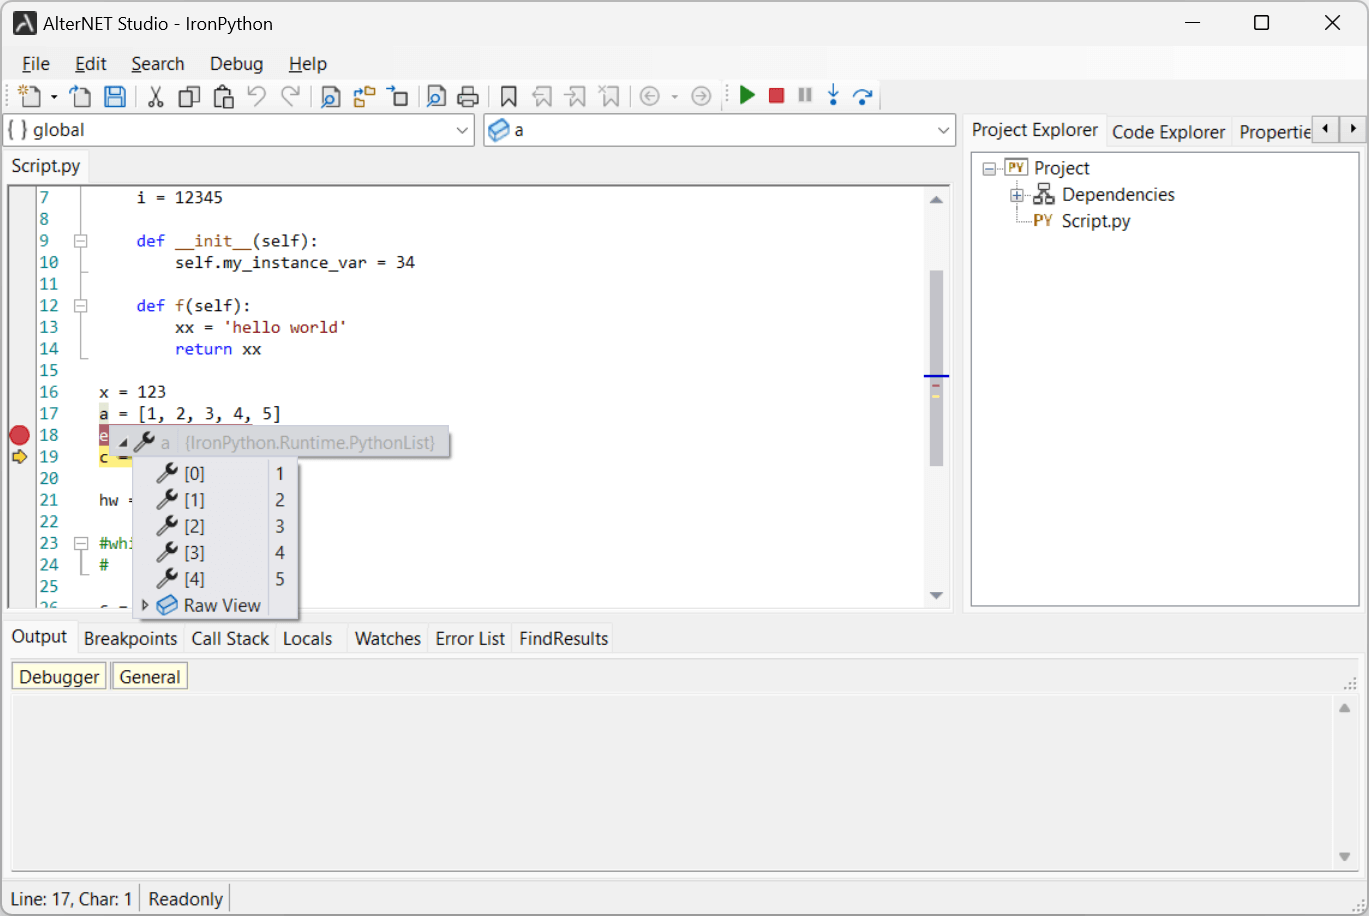The height and width of the screenshot is (916, 1369).
Task: Click the Redo toolbar icon
Action: (290, 96)
